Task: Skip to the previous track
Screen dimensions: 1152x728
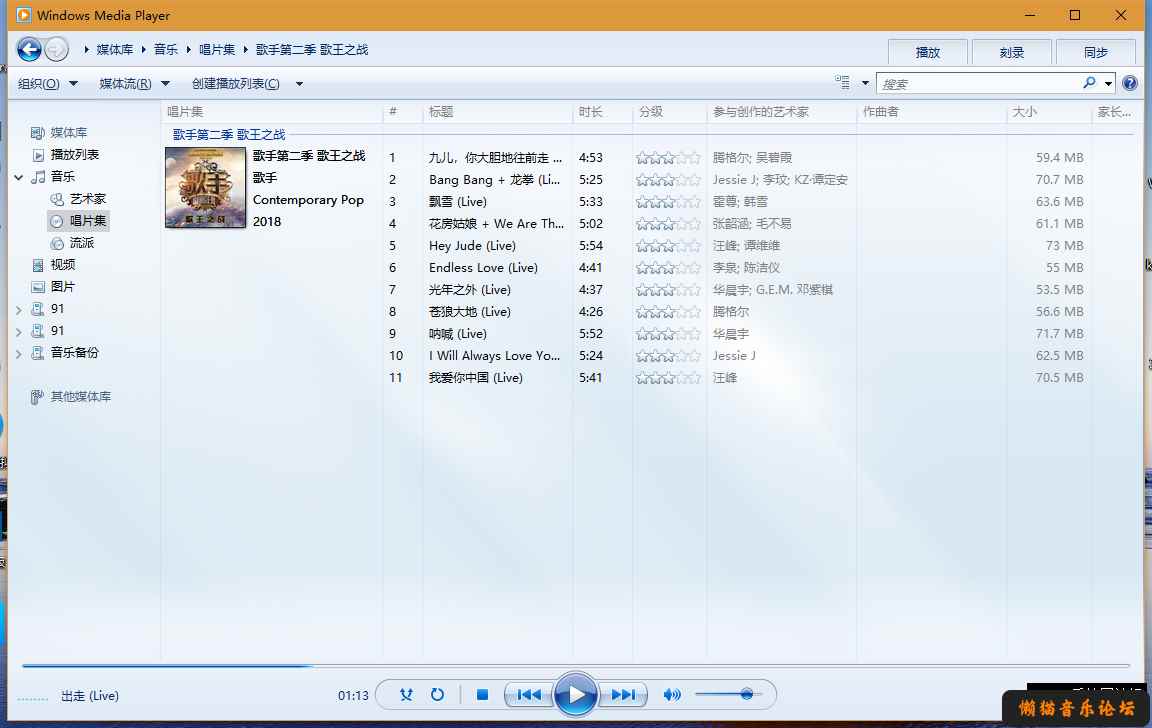Action: [529, 695]
